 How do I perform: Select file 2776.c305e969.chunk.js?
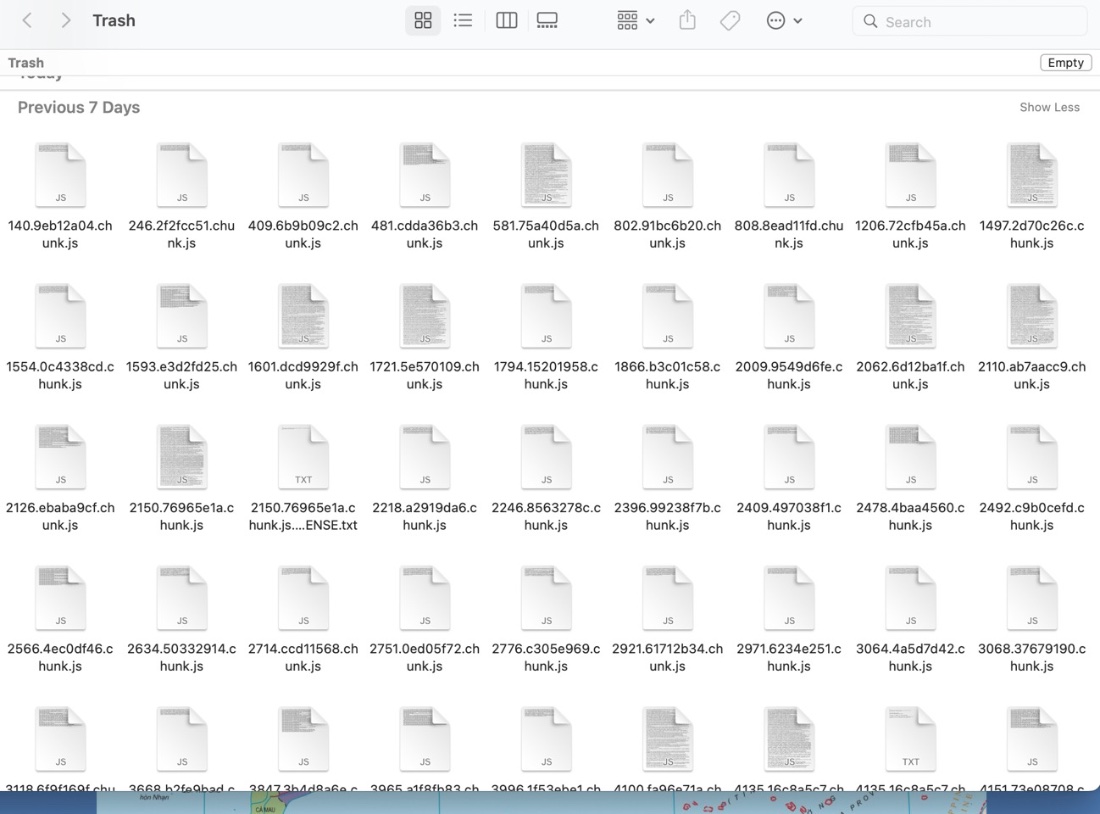546,599
